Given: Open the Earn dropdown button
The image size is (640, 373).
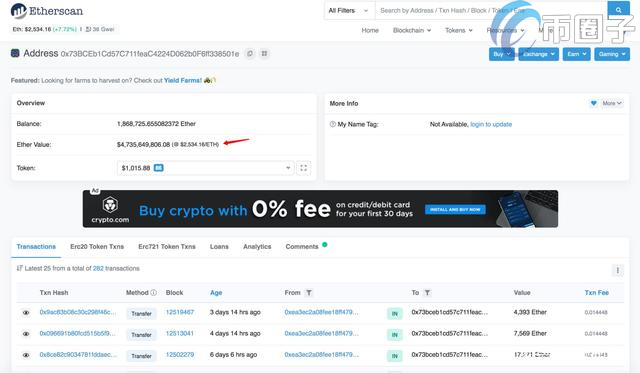Looking at the screenshot, I should (x=576, y=54).
